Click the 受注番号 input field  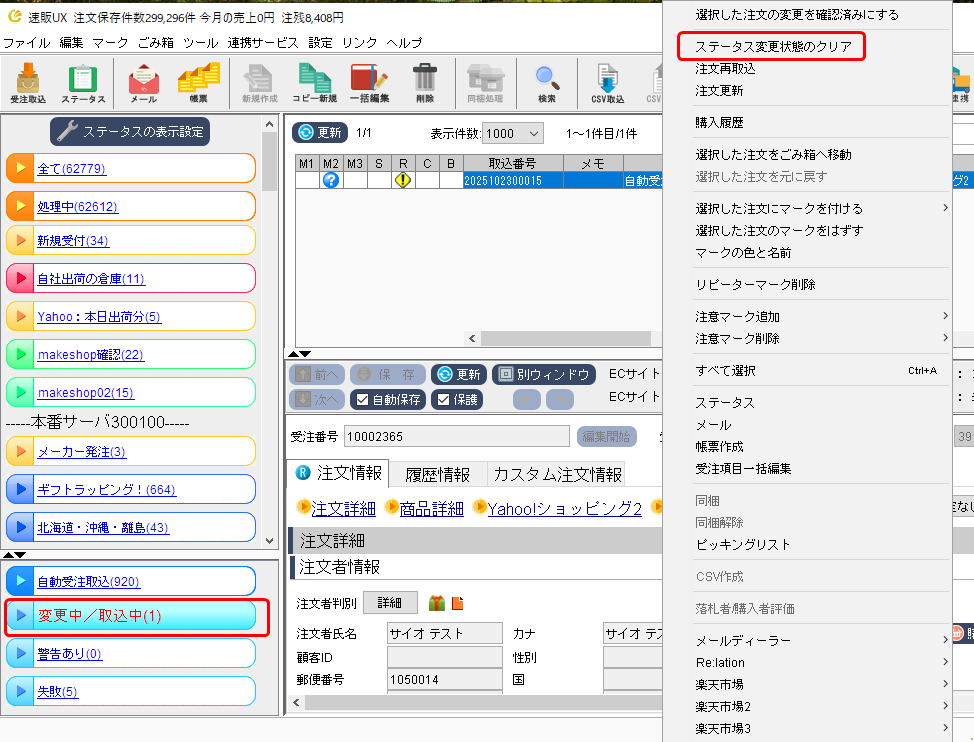coord(456,436)
